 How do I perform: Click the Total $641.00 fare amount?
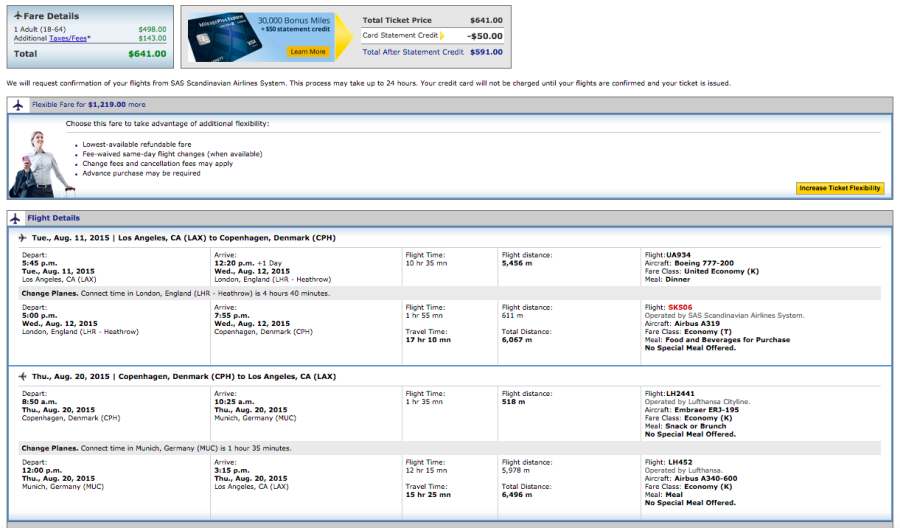[147, 54]
